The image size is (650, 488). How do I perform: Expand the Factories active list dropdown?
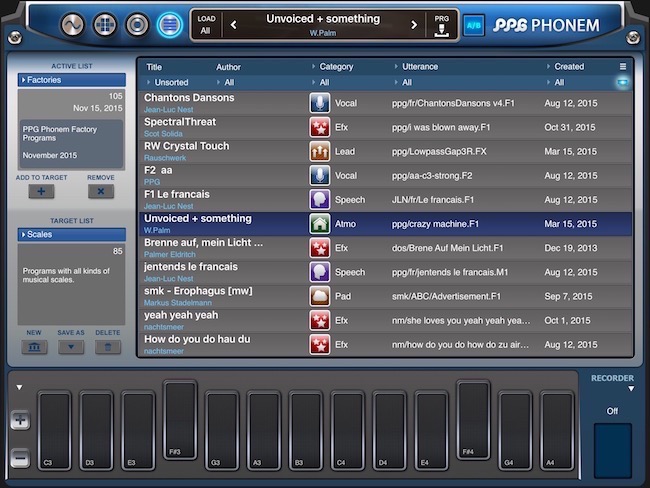72,80
